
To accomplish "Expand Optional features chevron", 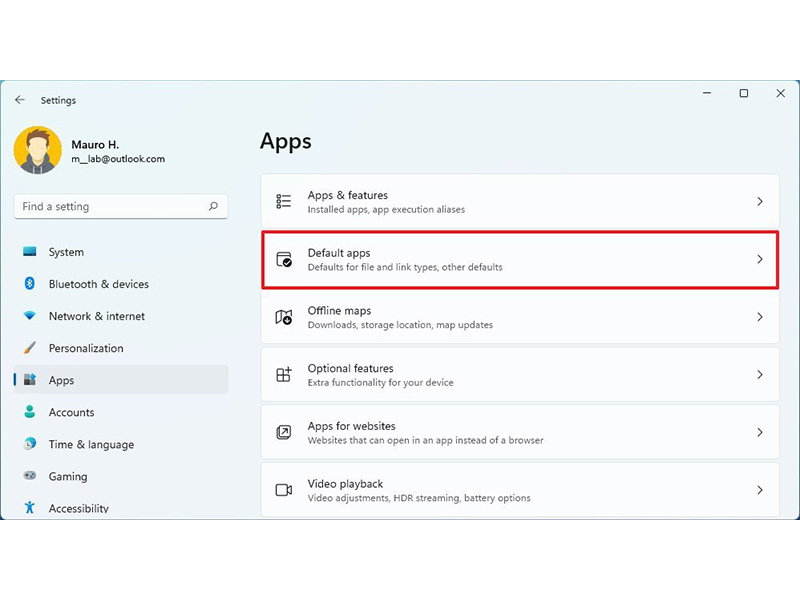I will pos(760,374).
